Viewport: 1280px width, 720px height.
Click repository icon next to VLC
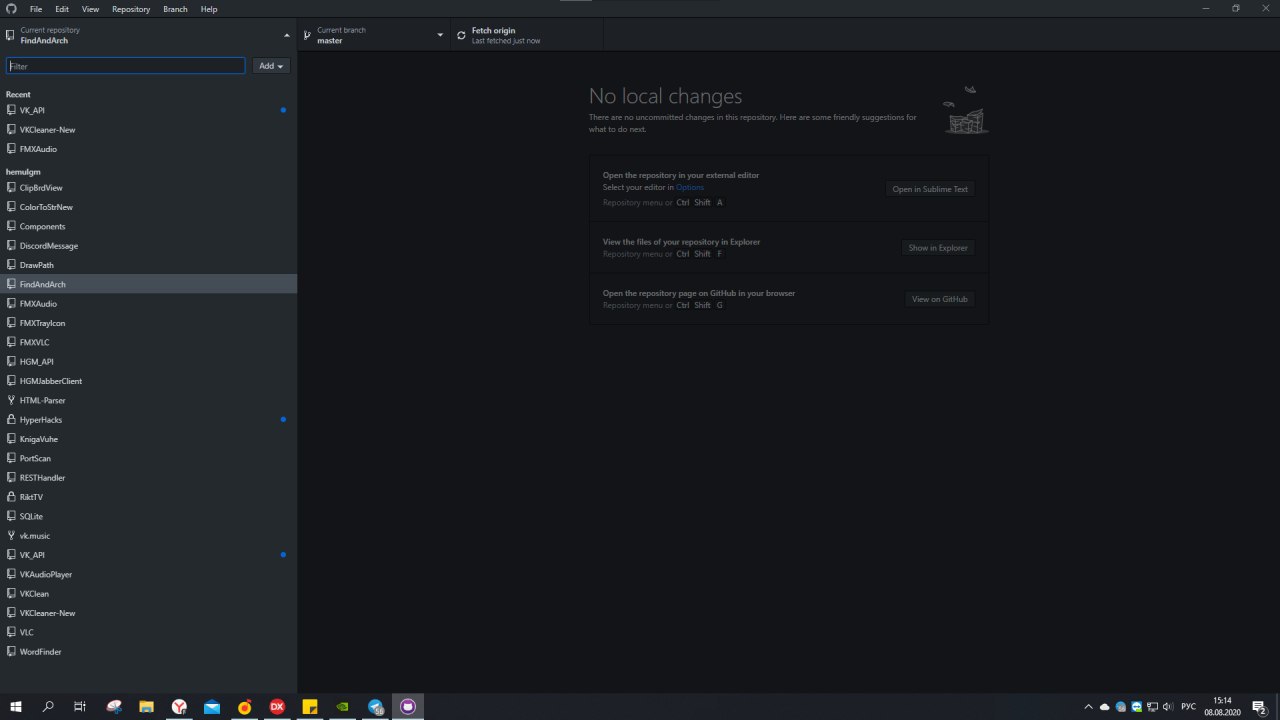[x=11, y=632]
